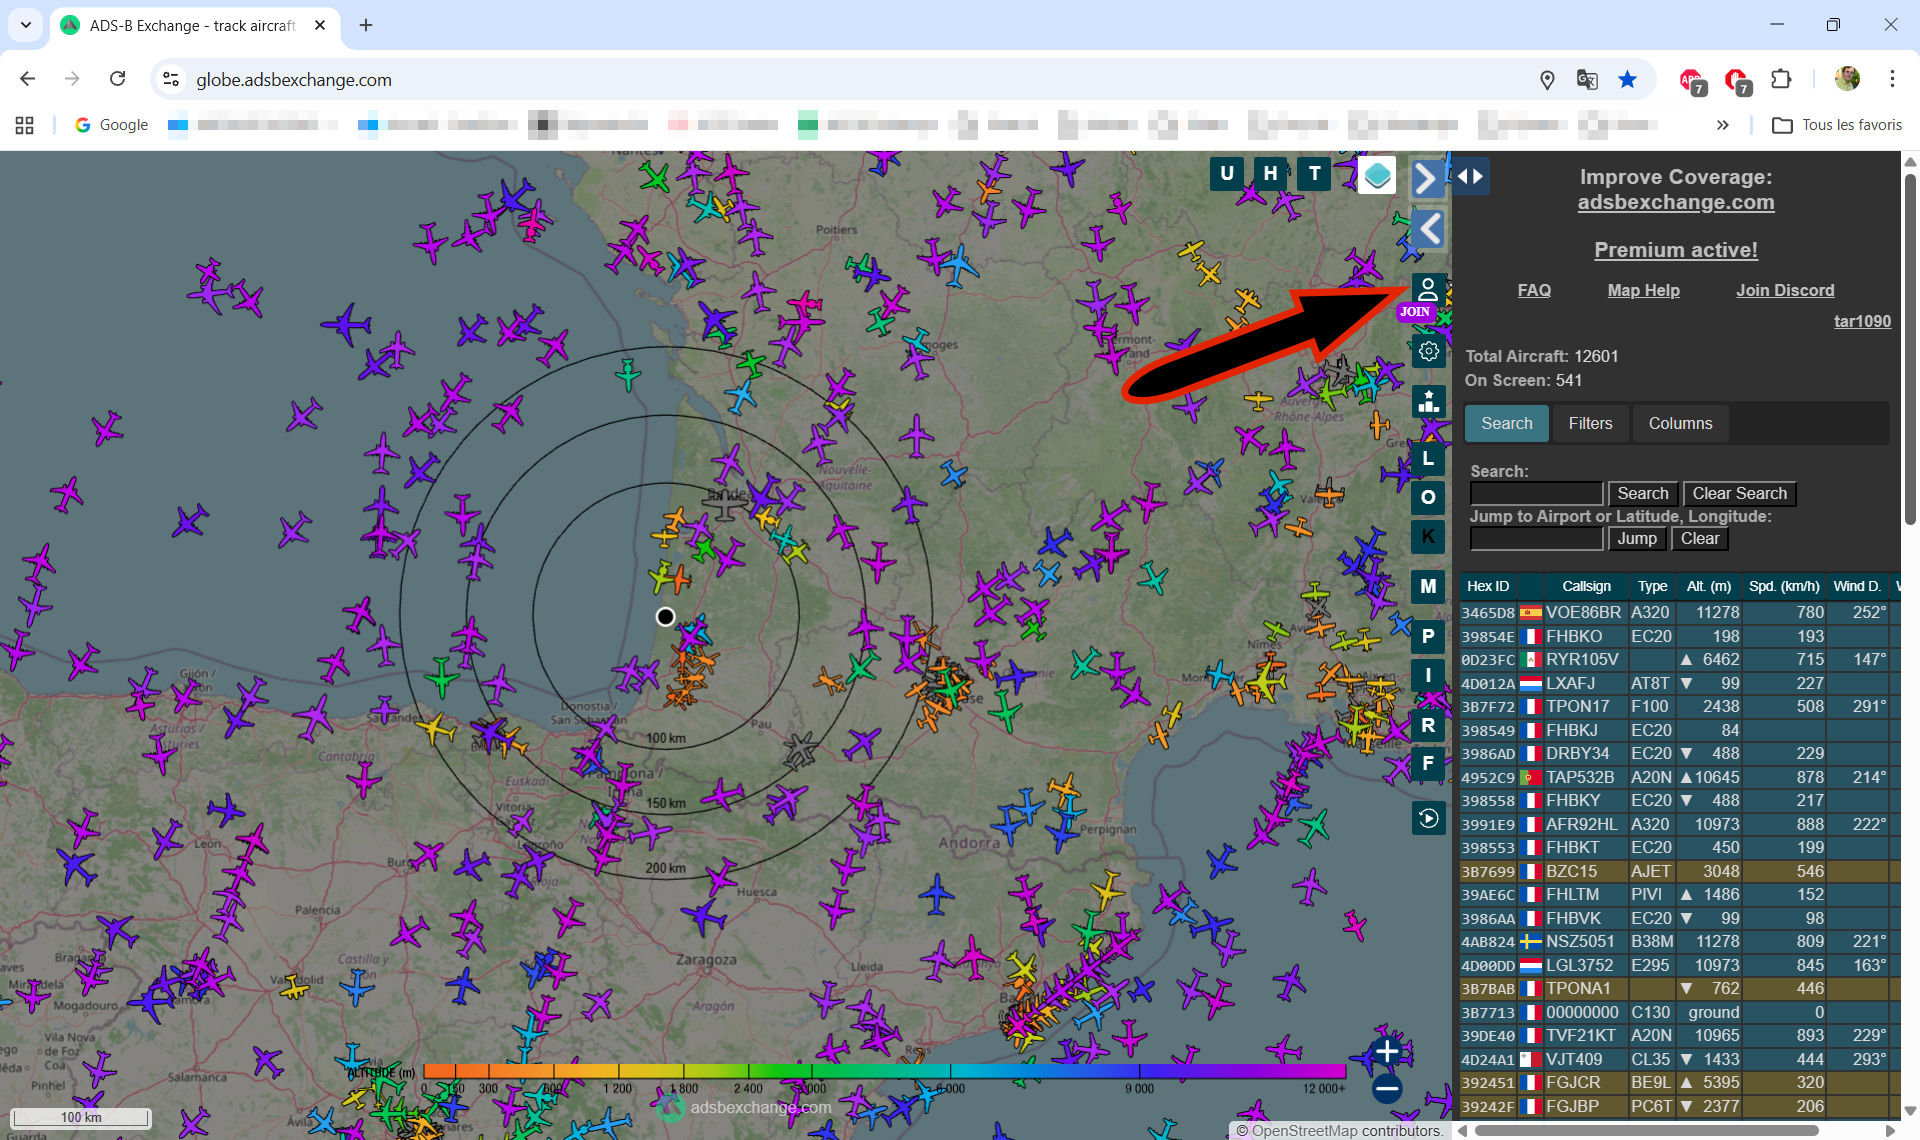Toggle the M map button

point(1428,587)
